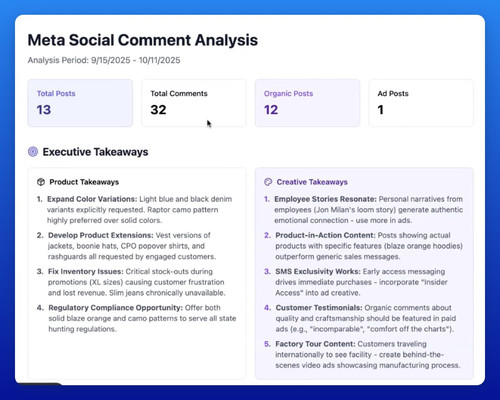Click the Regulatory Compliance Opportunity item
The height and width of the screenshot is (400, 500).
click(x=137, y=318)
